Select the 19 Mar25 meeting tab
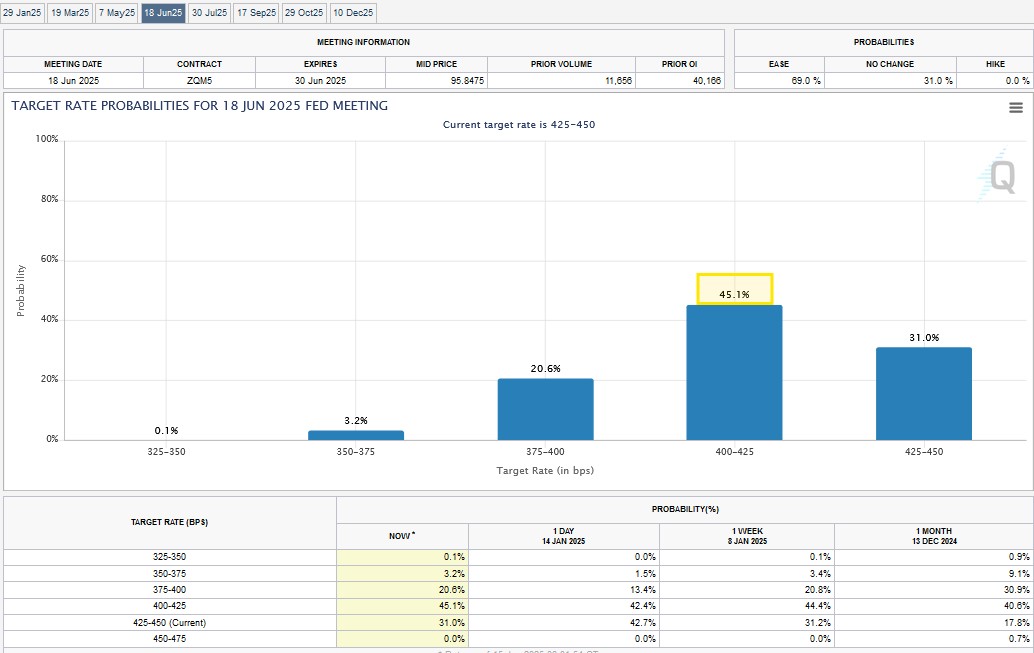This screenshot has width=1034, height=653. 70,13
